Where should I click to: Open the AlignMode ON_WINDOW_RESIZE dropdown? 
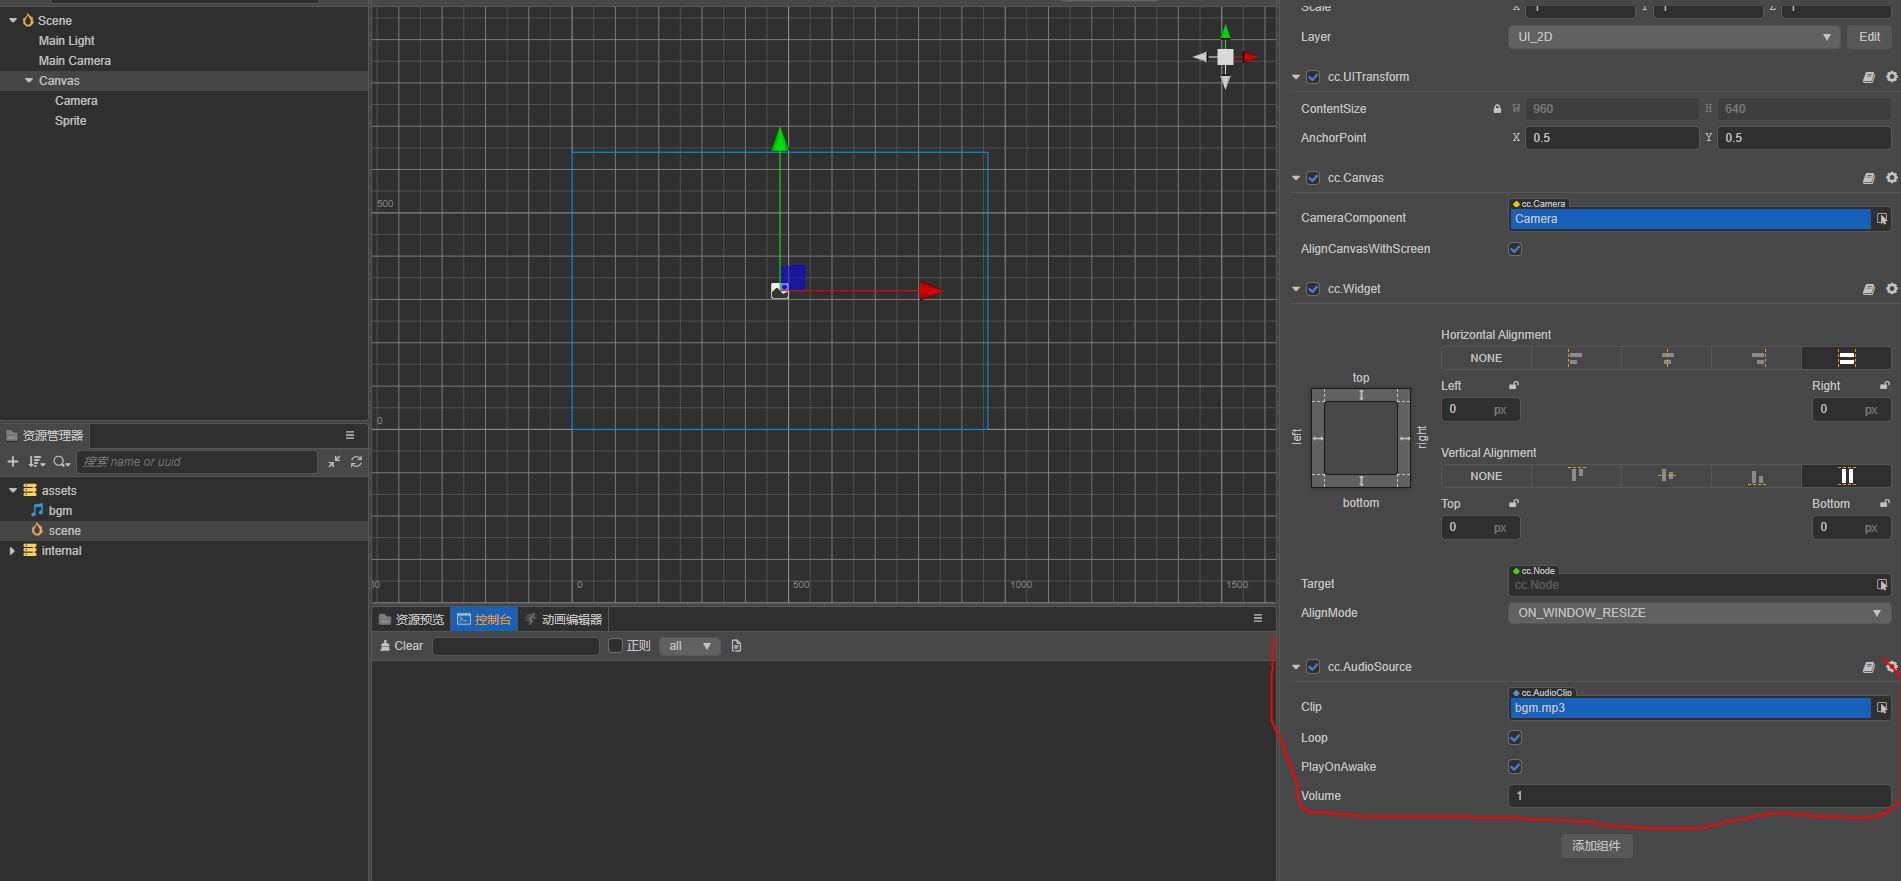click(x=1699, y=613)
